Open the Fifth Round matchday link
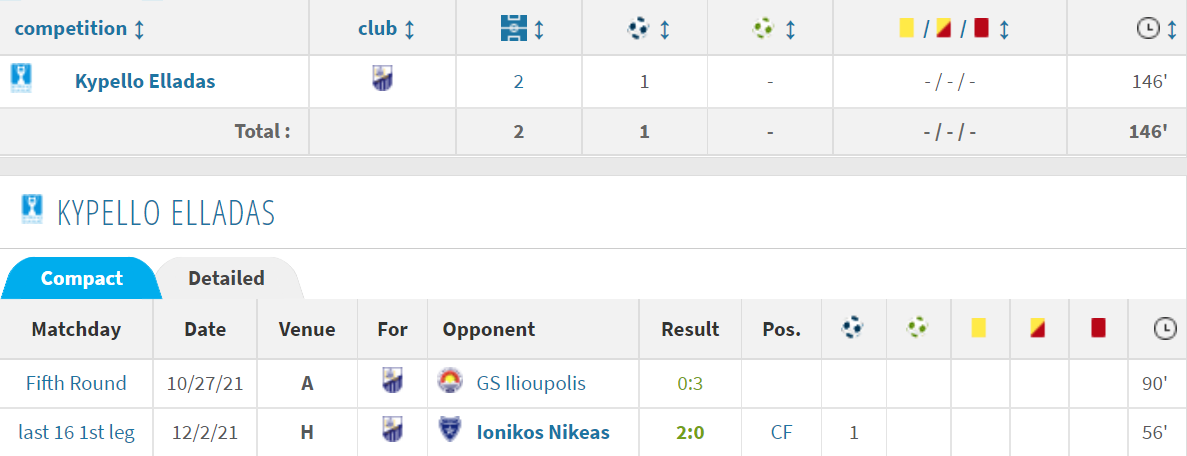Image resolution: width=1187 pixels, height=456 pixels. tap(76, 383)
